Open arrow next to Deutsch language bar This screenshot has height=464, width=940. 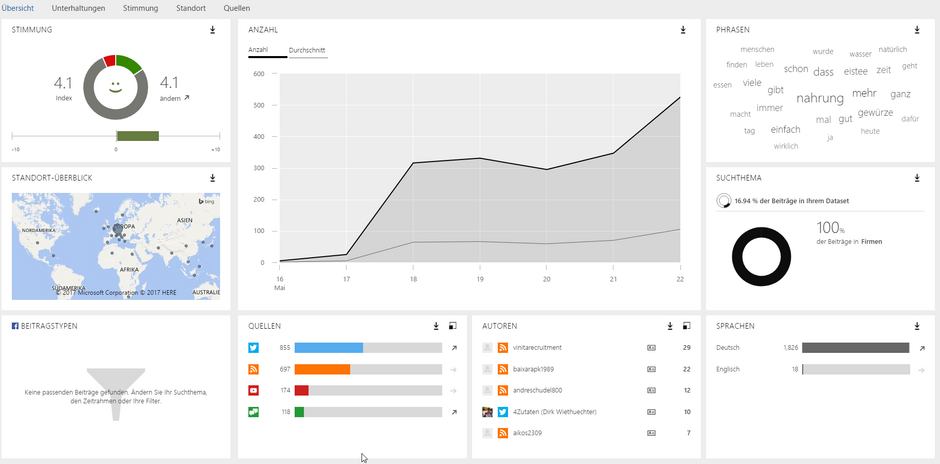(921, 348)
